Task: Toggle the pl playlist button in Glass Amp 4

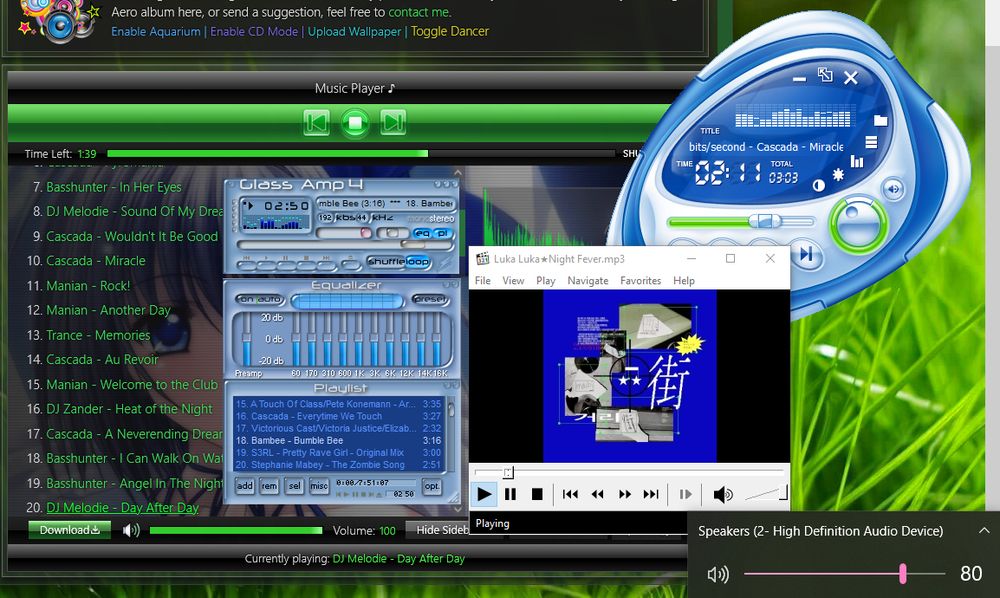Action: [441, 233]
